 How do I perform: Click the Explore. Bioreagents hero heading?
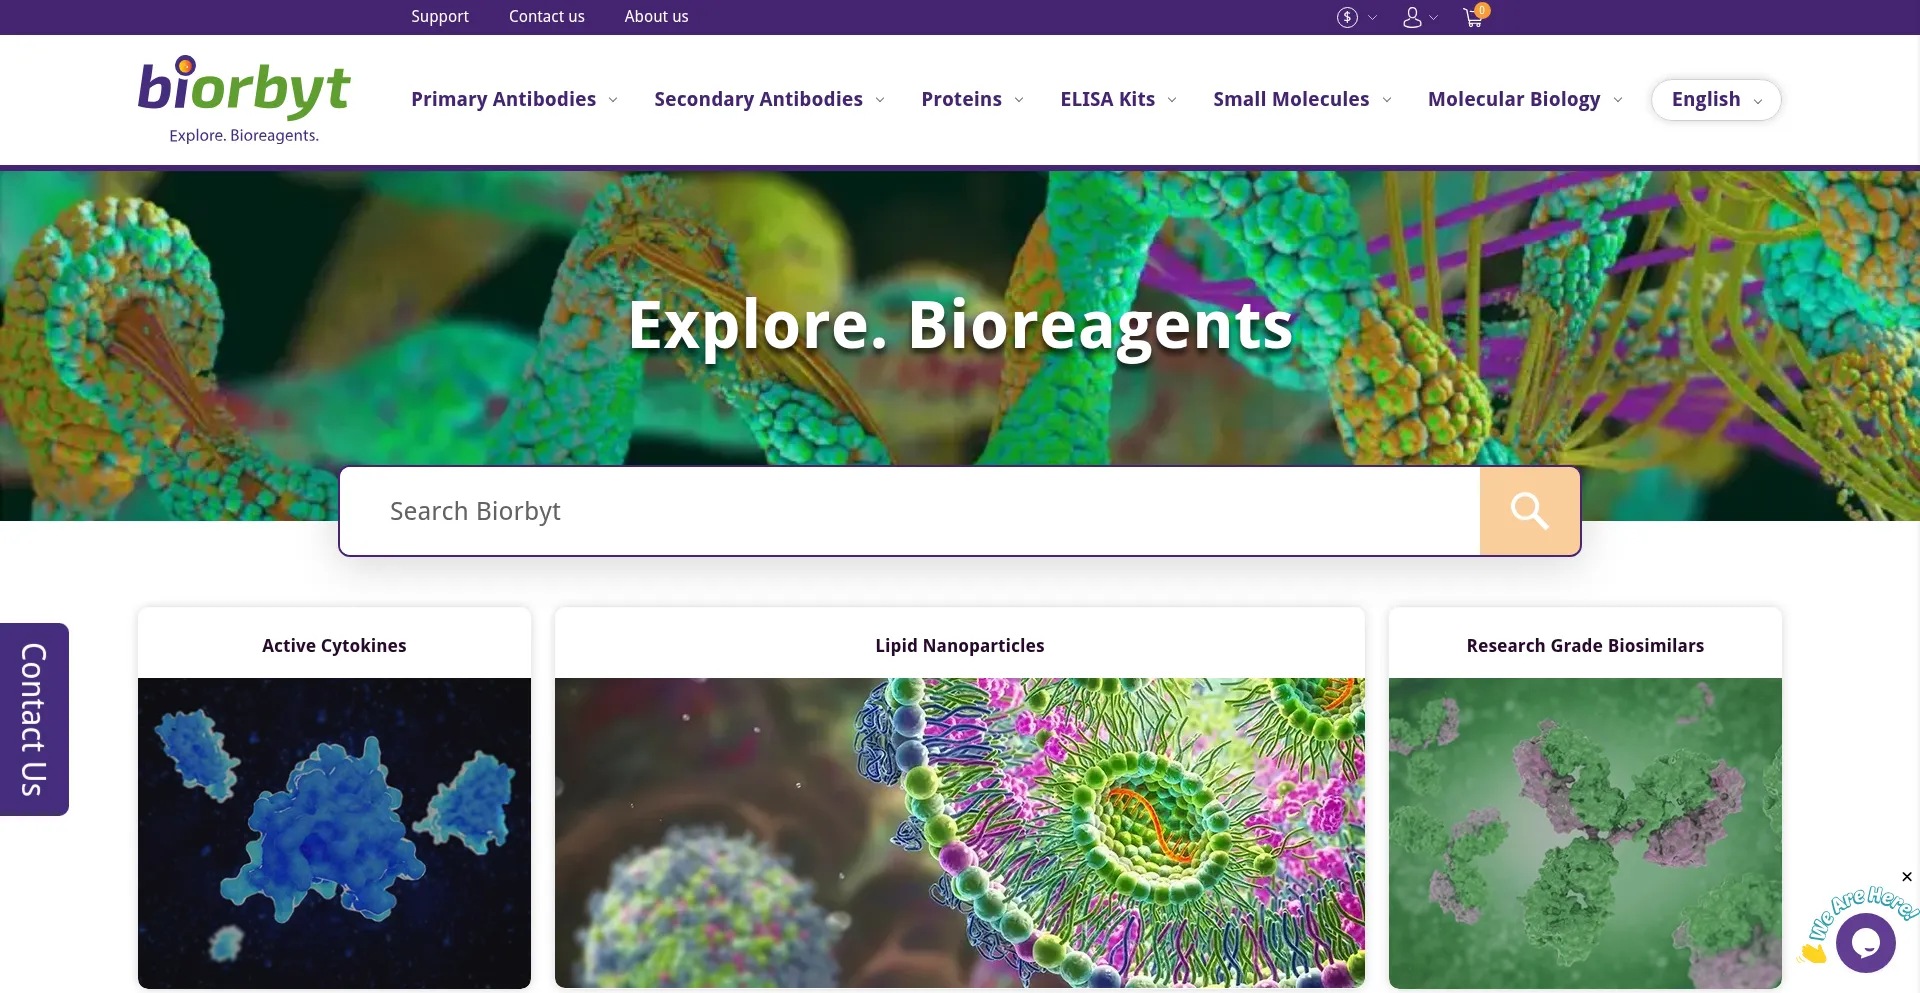coord(960,326)
